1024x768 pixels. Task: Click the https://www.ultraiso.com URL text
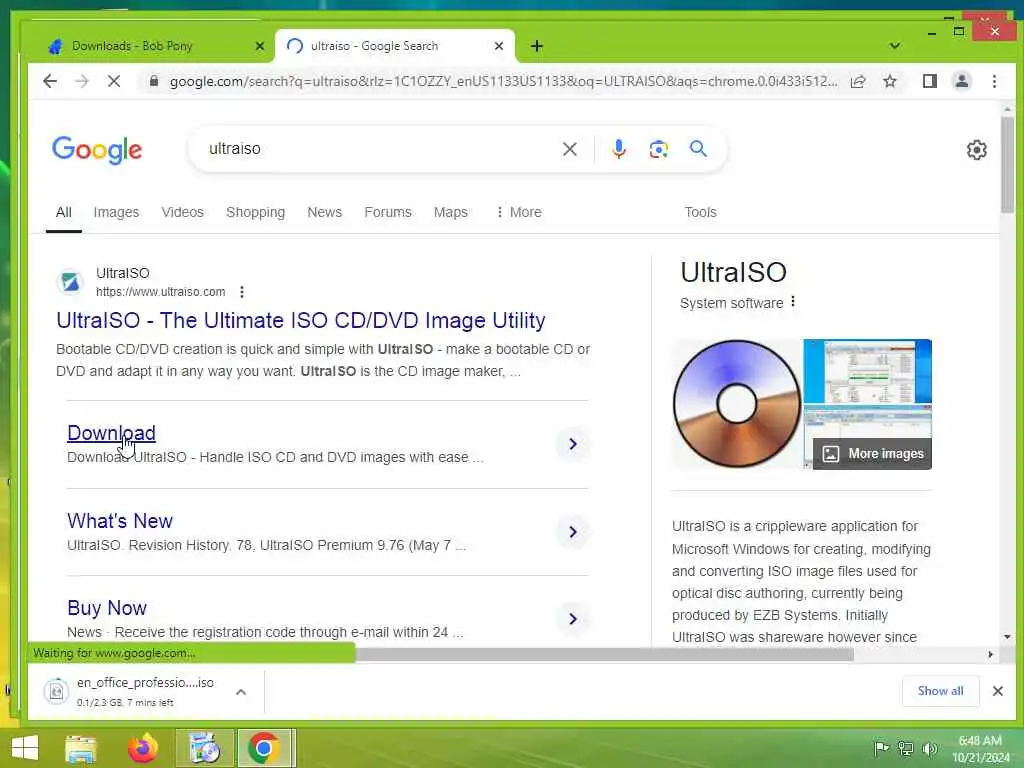(161, 292)
